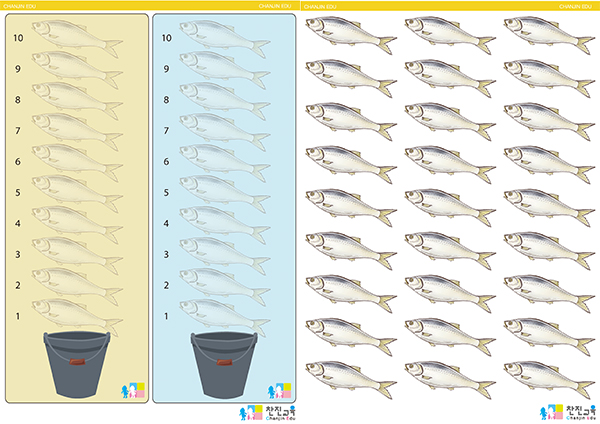Select number 6 in the blue panel
Screen dimensions: 600x424
166,162
